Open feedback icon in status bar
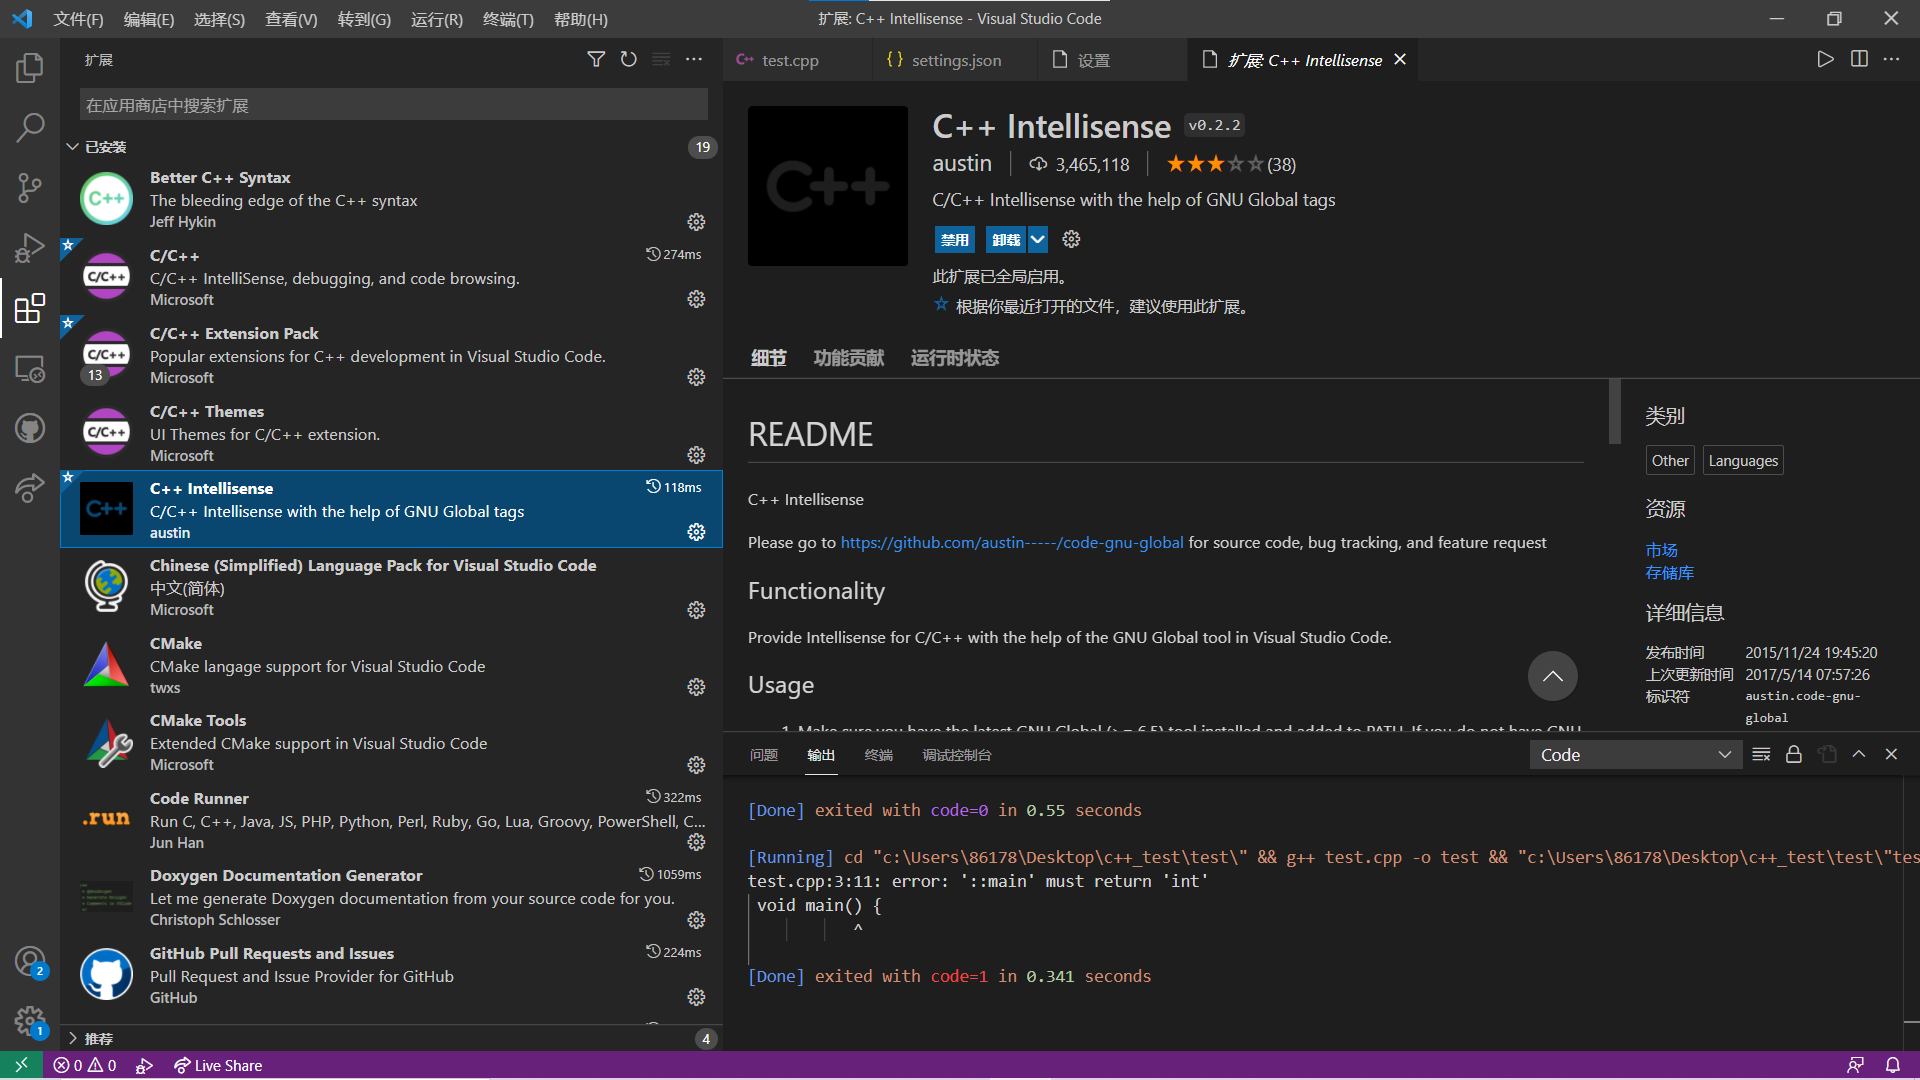The width and height of the screenshot is (1920, 1080). coord(1855,1065)
